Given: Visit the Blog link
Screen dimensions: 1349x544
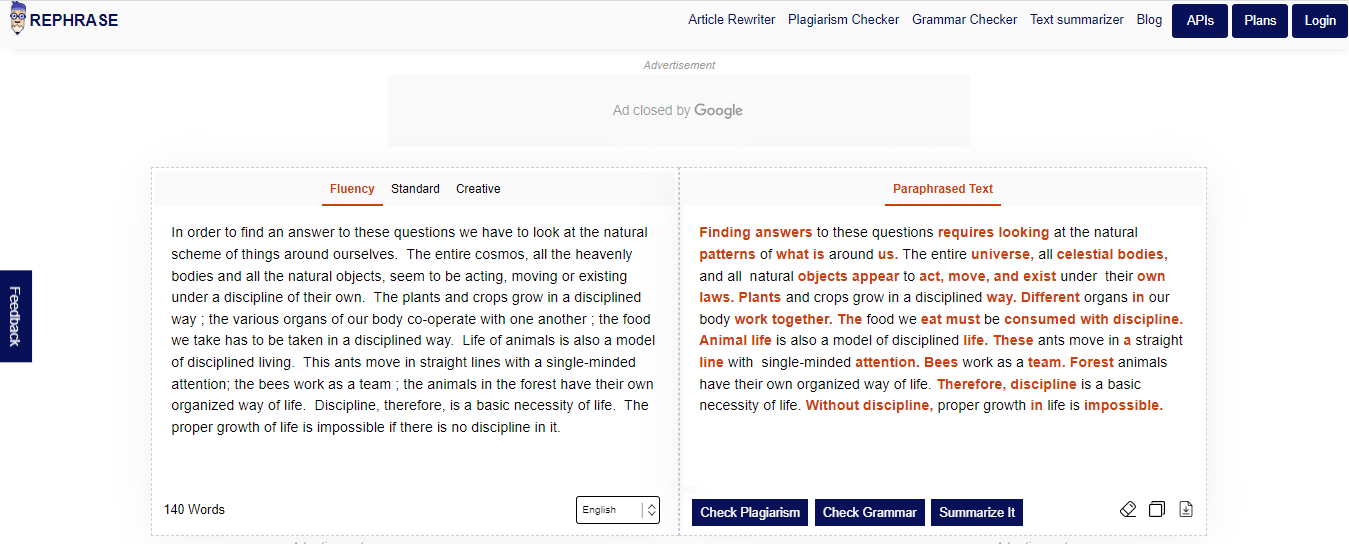Looking at the screenshot, I should coord(1149,20).
